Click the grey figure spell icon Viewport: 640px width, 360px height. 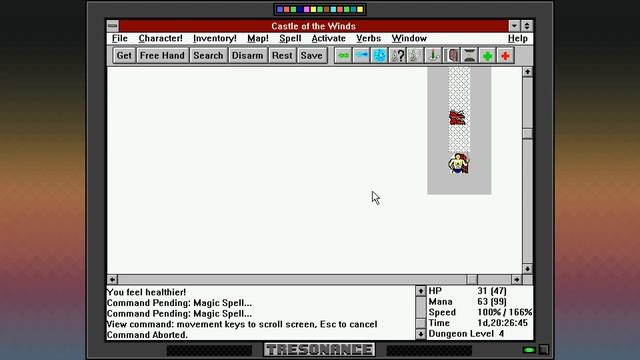pyautogui.click(x=415, y=56)
